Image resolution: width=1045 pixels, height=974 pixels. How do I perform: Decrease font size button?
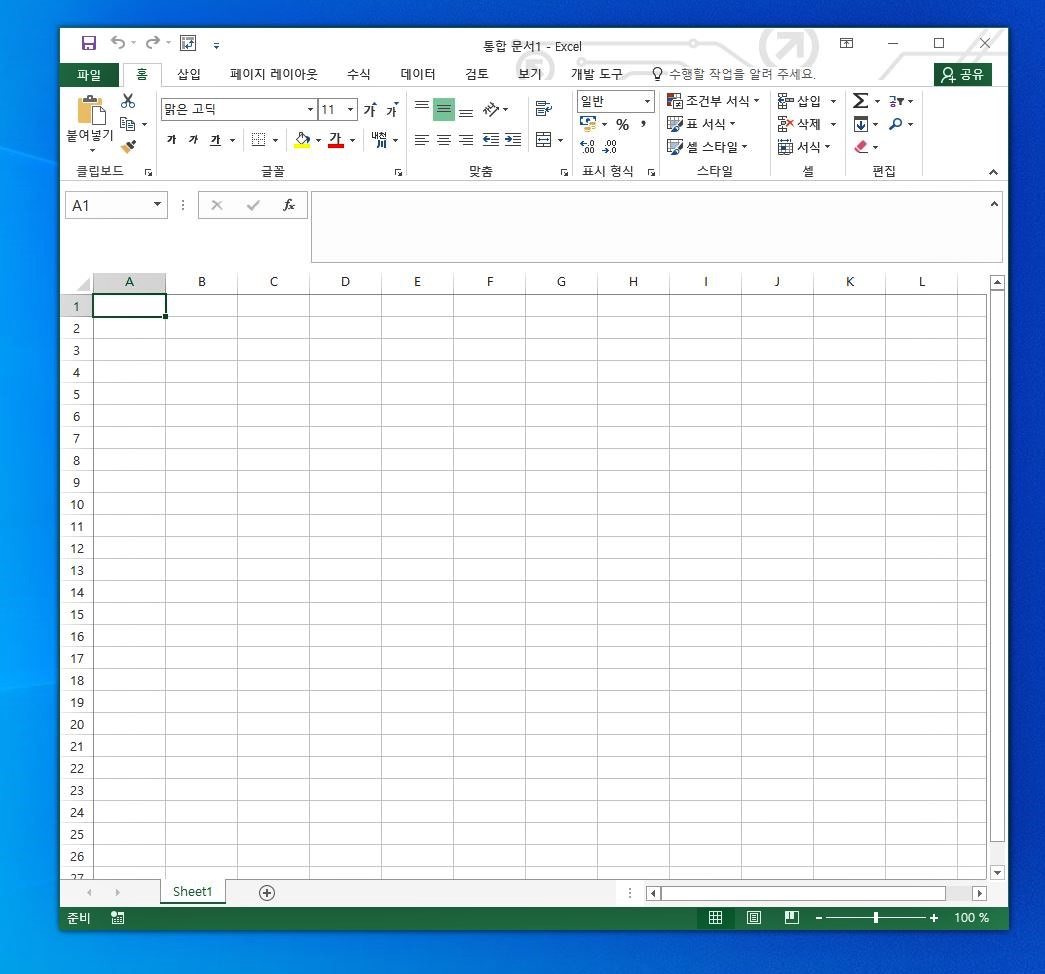pos(392,109)
